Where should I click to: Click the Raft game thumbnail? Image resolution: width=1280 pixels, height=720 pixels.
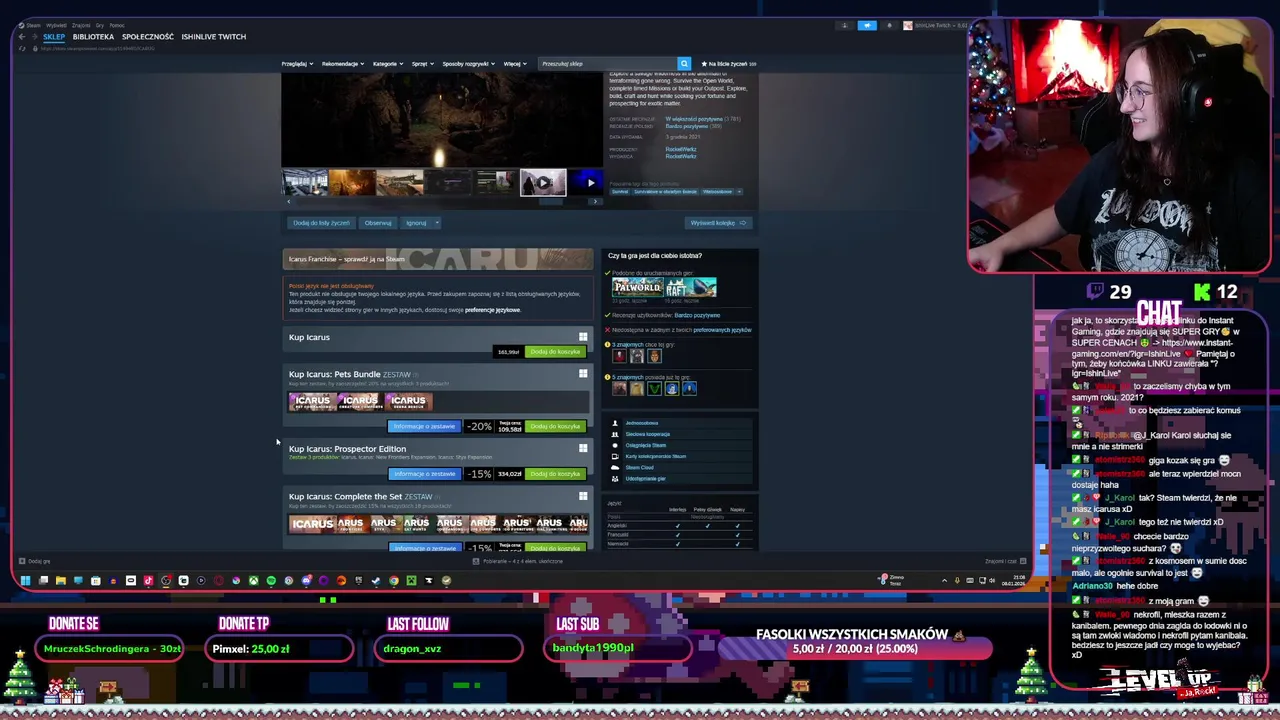coord(691,288)
